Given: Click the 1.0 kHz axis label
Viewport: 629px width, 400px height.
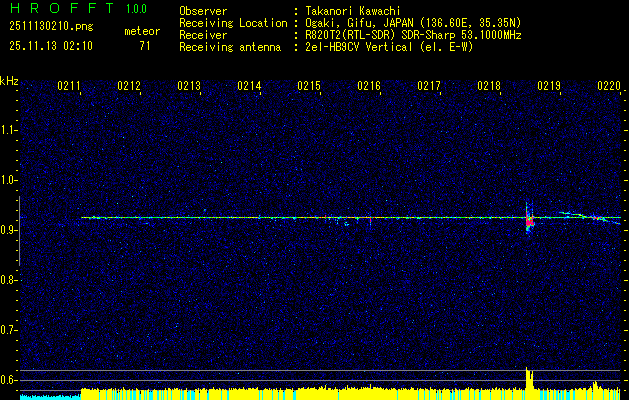Looking at the screenshot, I should [8, 181].
